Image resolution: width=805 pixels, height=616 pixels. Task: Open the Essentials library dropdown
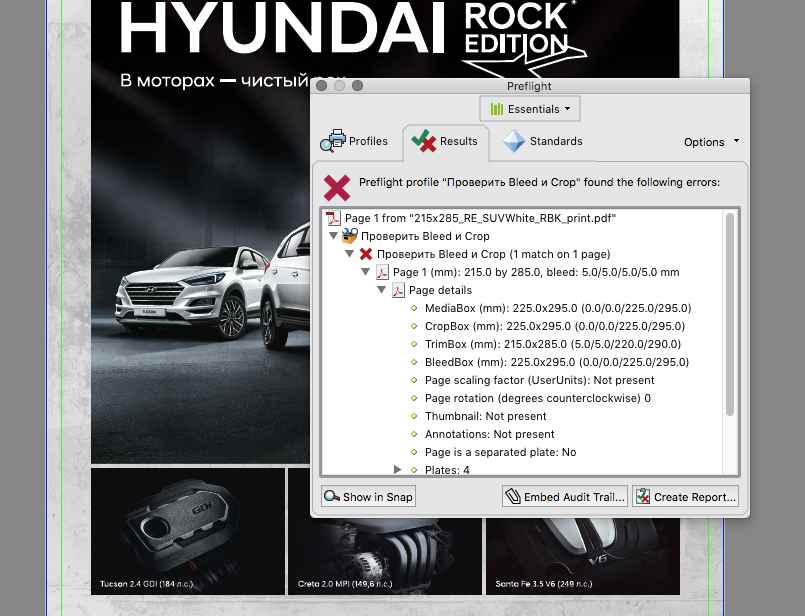530,109
